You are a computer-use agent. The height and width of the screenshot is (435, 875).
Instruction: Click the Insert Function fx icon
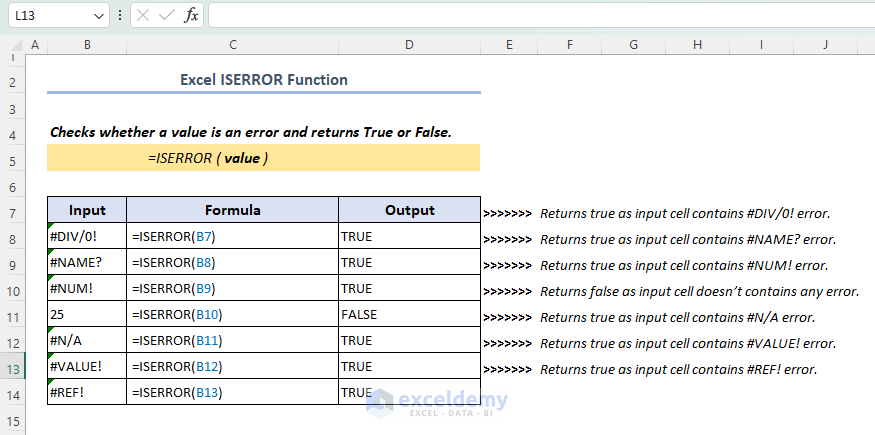(x=191, y=16)
